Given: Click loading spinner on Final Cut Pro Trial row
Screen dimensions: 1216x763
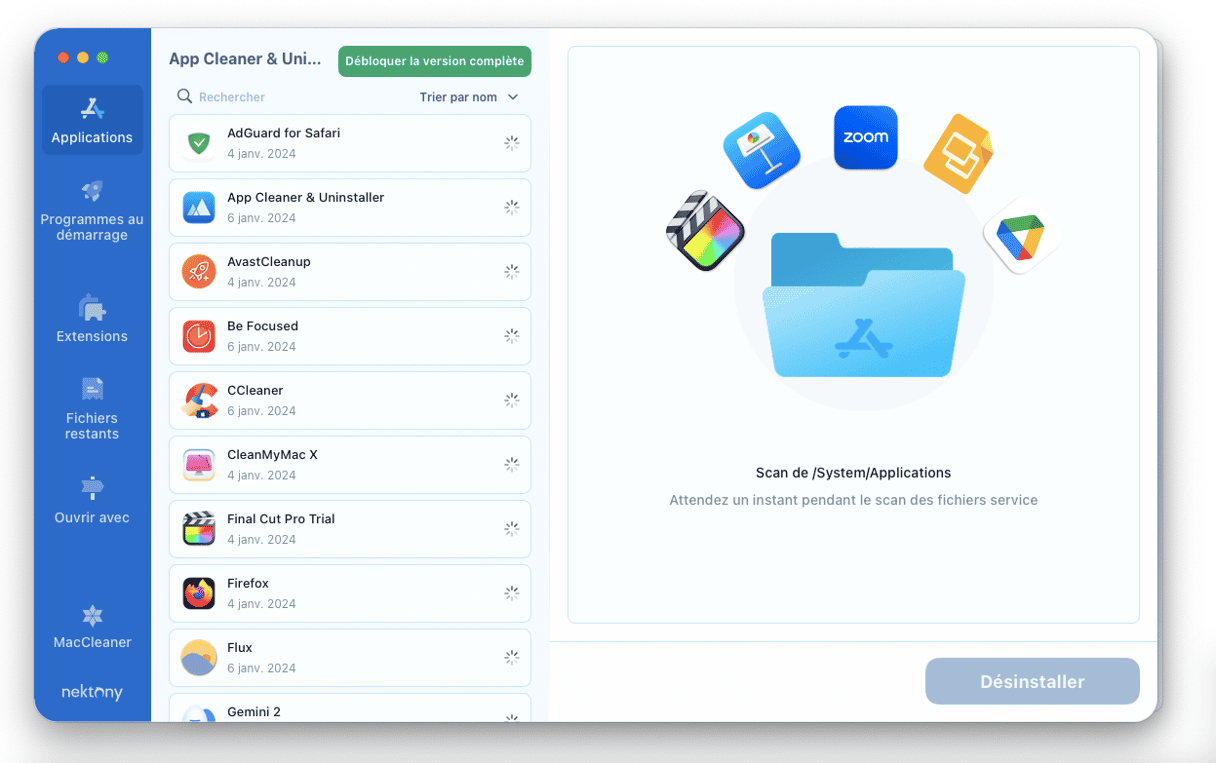Looking at the screenshot, I should (511, 528).
